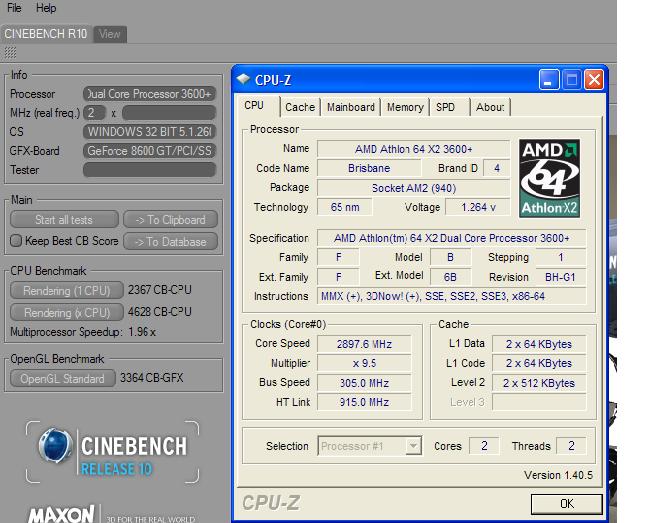
Task: Click the Tester input field
Action: [x=149, y=170]
